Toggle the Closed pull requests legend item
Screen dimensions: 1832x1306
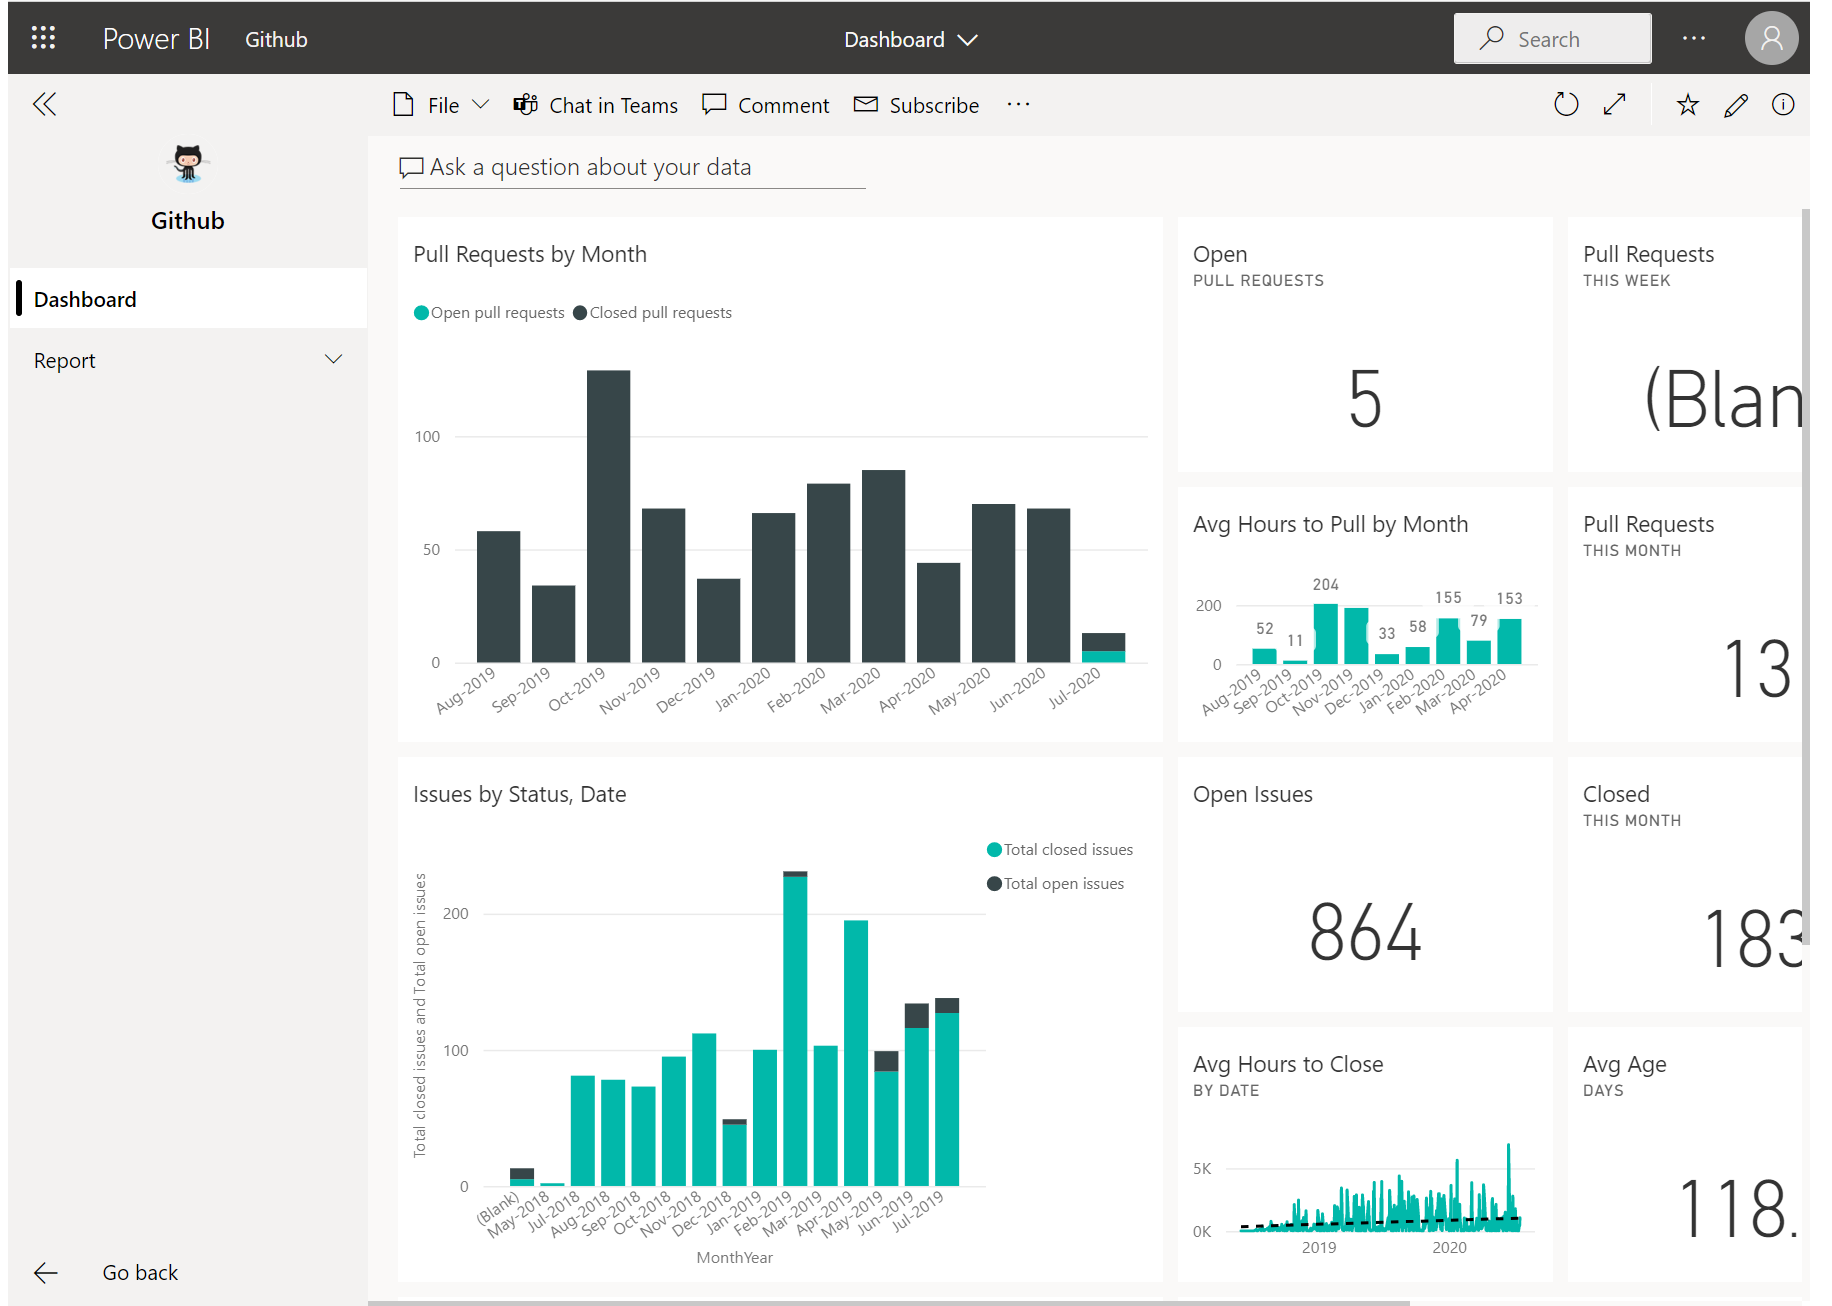[652, 313]
